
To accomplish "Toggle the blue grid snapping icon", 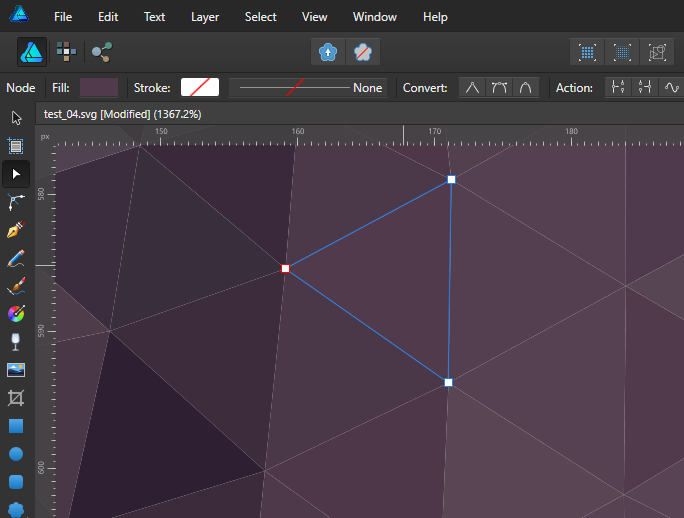I will pos(587,52).
